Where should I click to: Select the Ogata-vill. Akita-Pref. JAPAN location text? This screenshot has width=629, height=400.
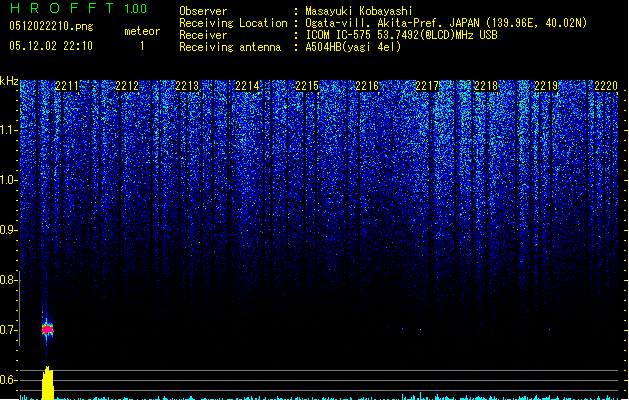[x=446, y=23]
